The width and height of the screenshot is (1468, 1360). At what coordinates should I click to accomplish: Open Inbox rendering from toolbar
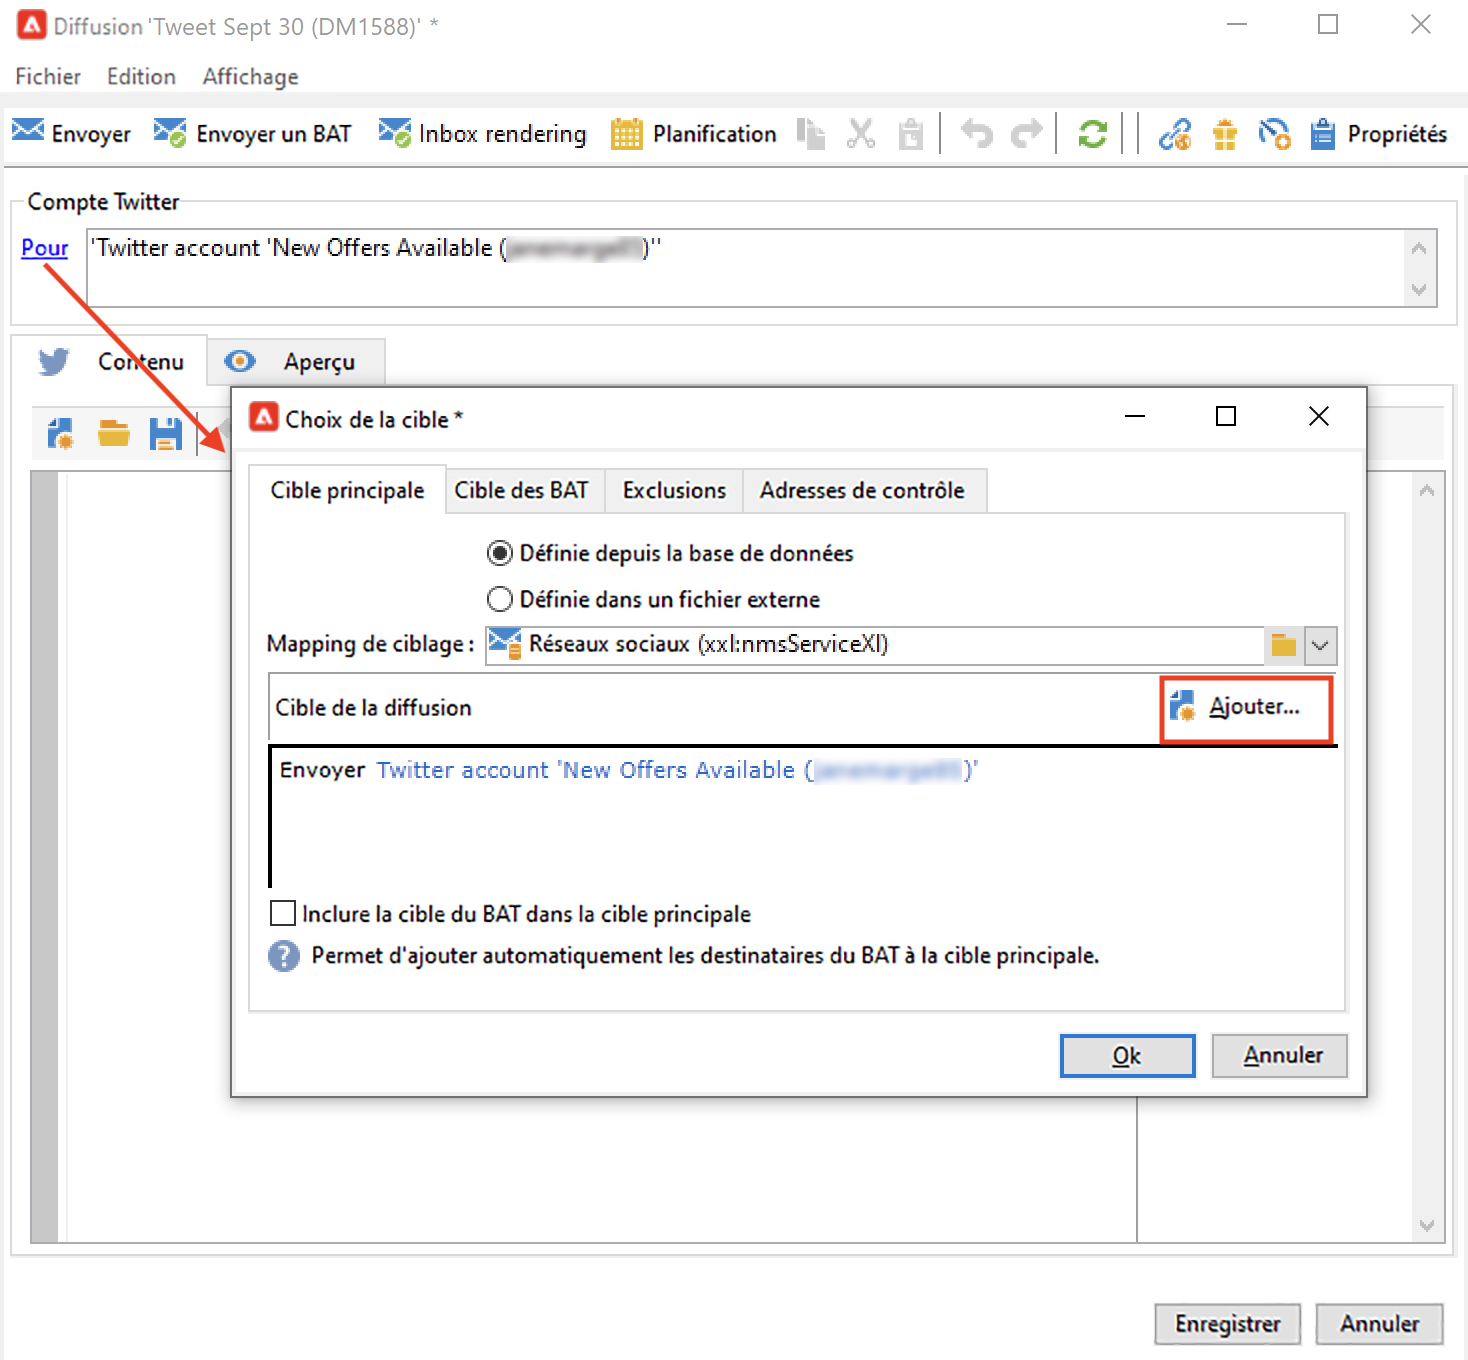(483, 133)
